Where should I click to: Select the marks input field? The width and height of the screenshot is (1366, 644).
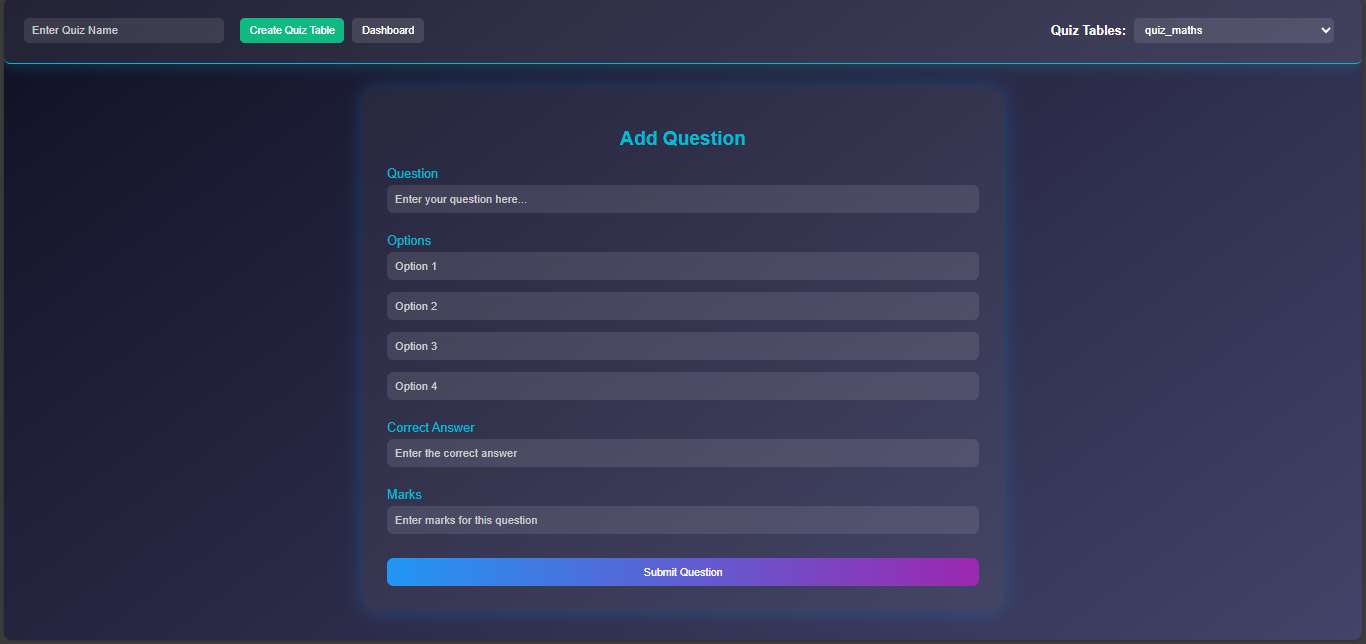point(683,520)
